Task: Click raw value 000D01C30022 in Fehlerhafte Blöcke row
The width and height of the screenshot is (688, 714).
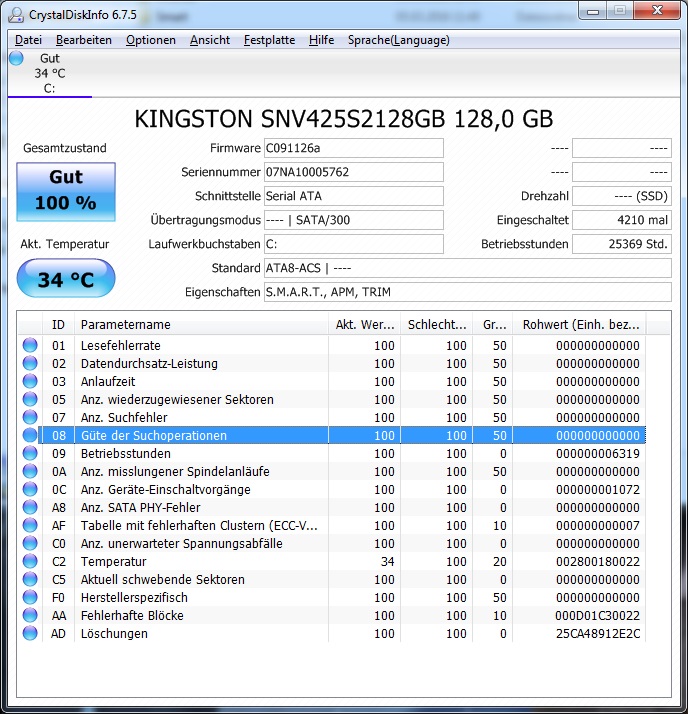Action: coord(597,616)
